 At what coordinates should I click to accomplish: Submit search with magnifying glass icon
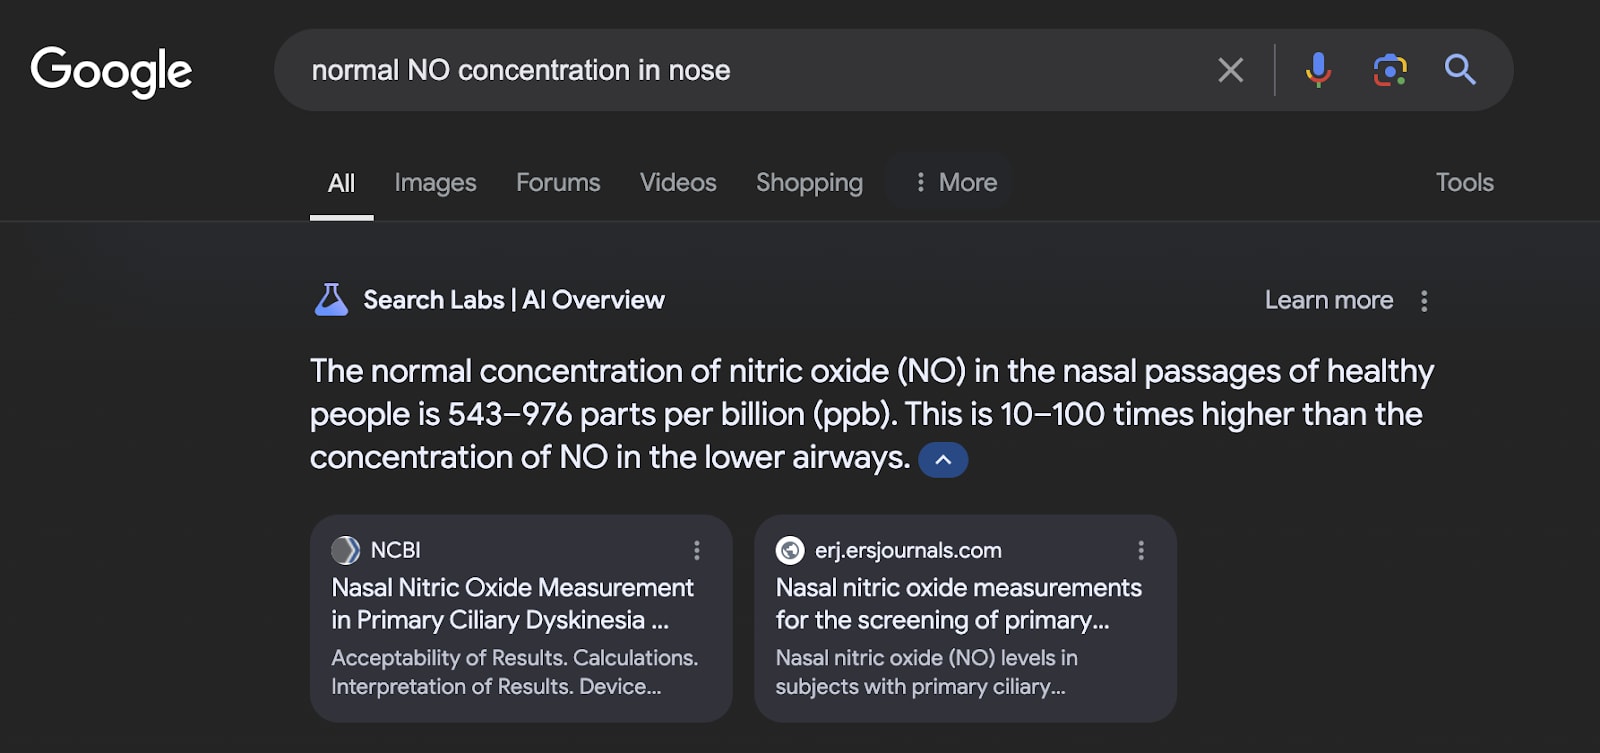1460,70
